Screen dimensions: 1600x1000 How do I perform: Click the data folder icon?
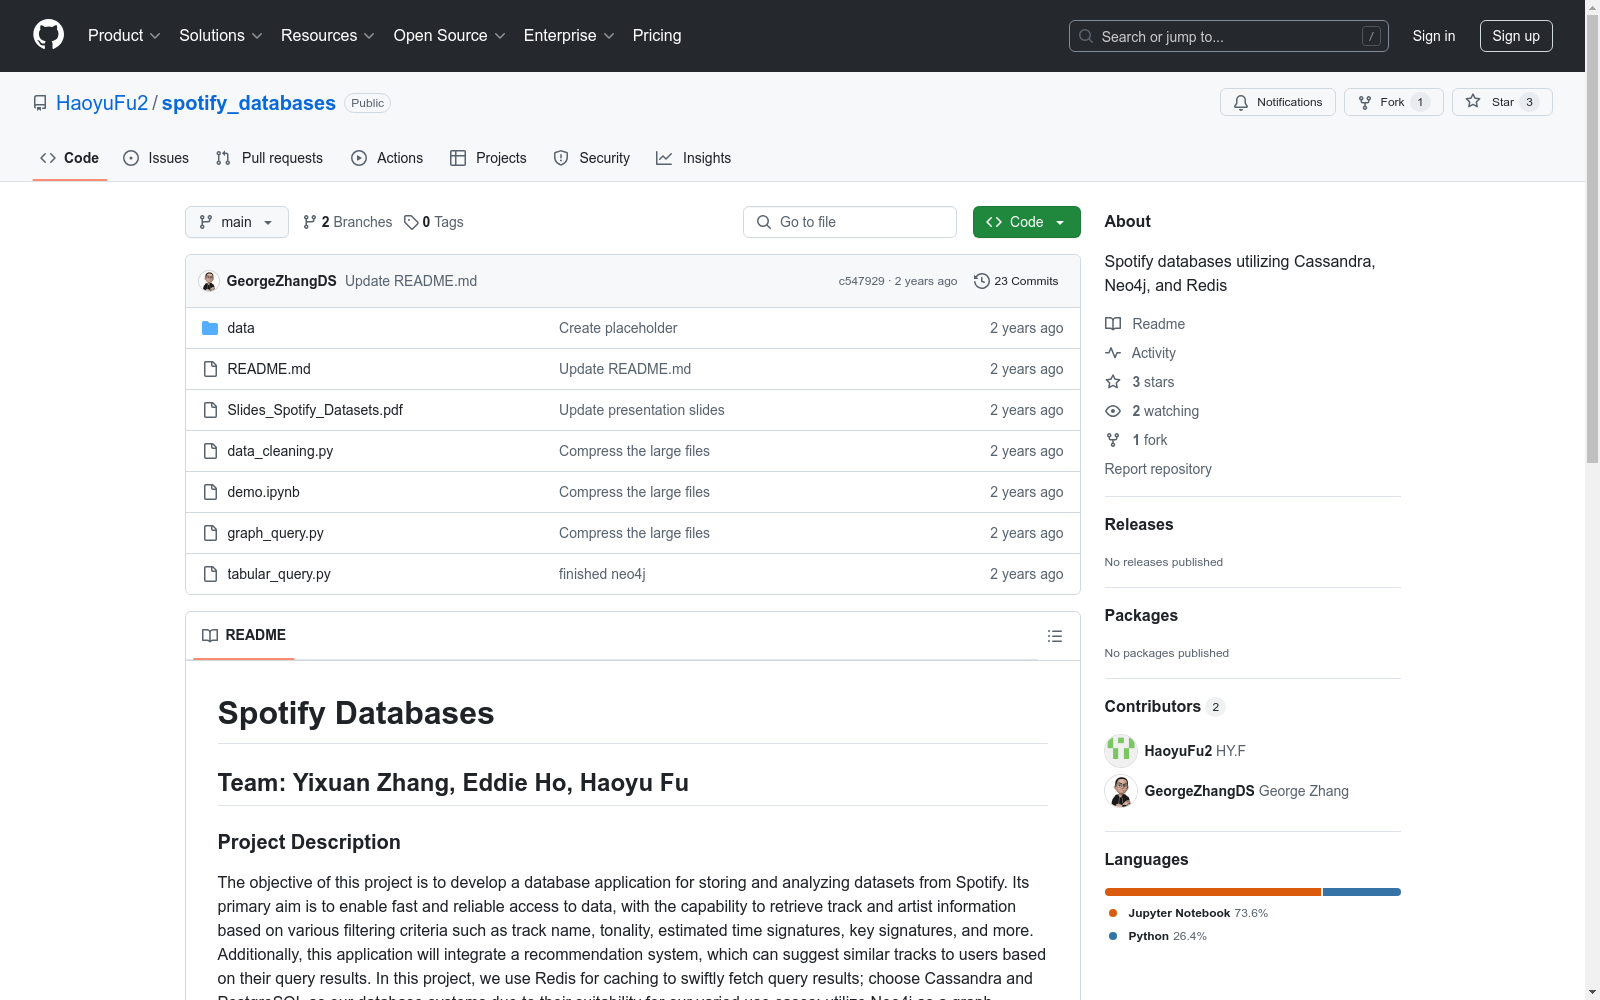[210, 327]
